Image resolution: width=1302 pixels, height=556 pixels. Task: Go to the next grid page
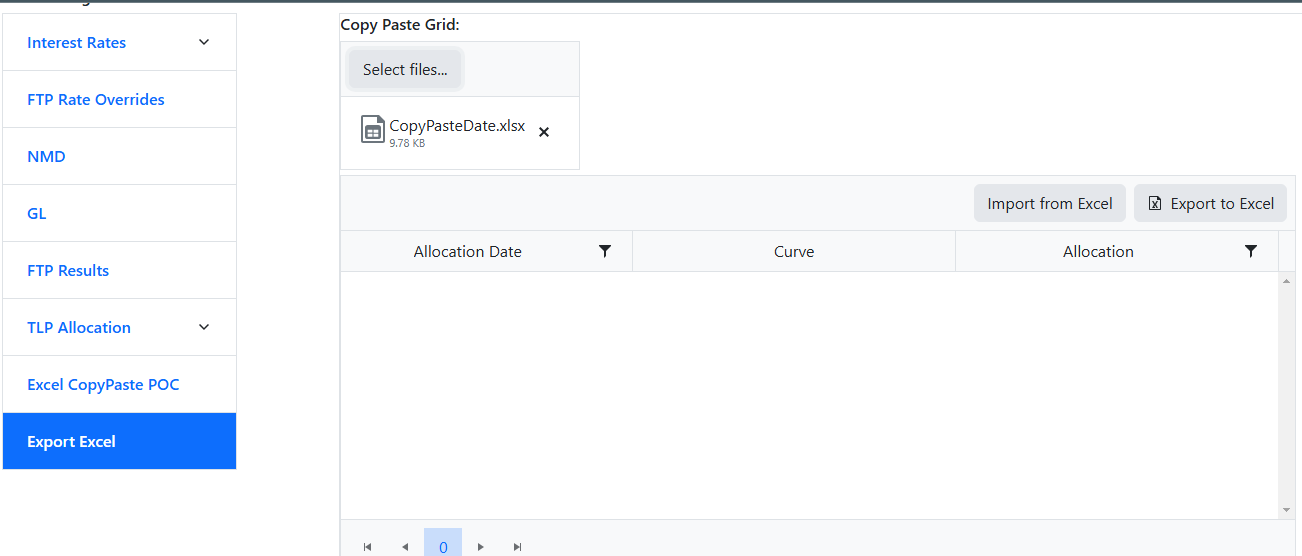[x=481, y=547]
